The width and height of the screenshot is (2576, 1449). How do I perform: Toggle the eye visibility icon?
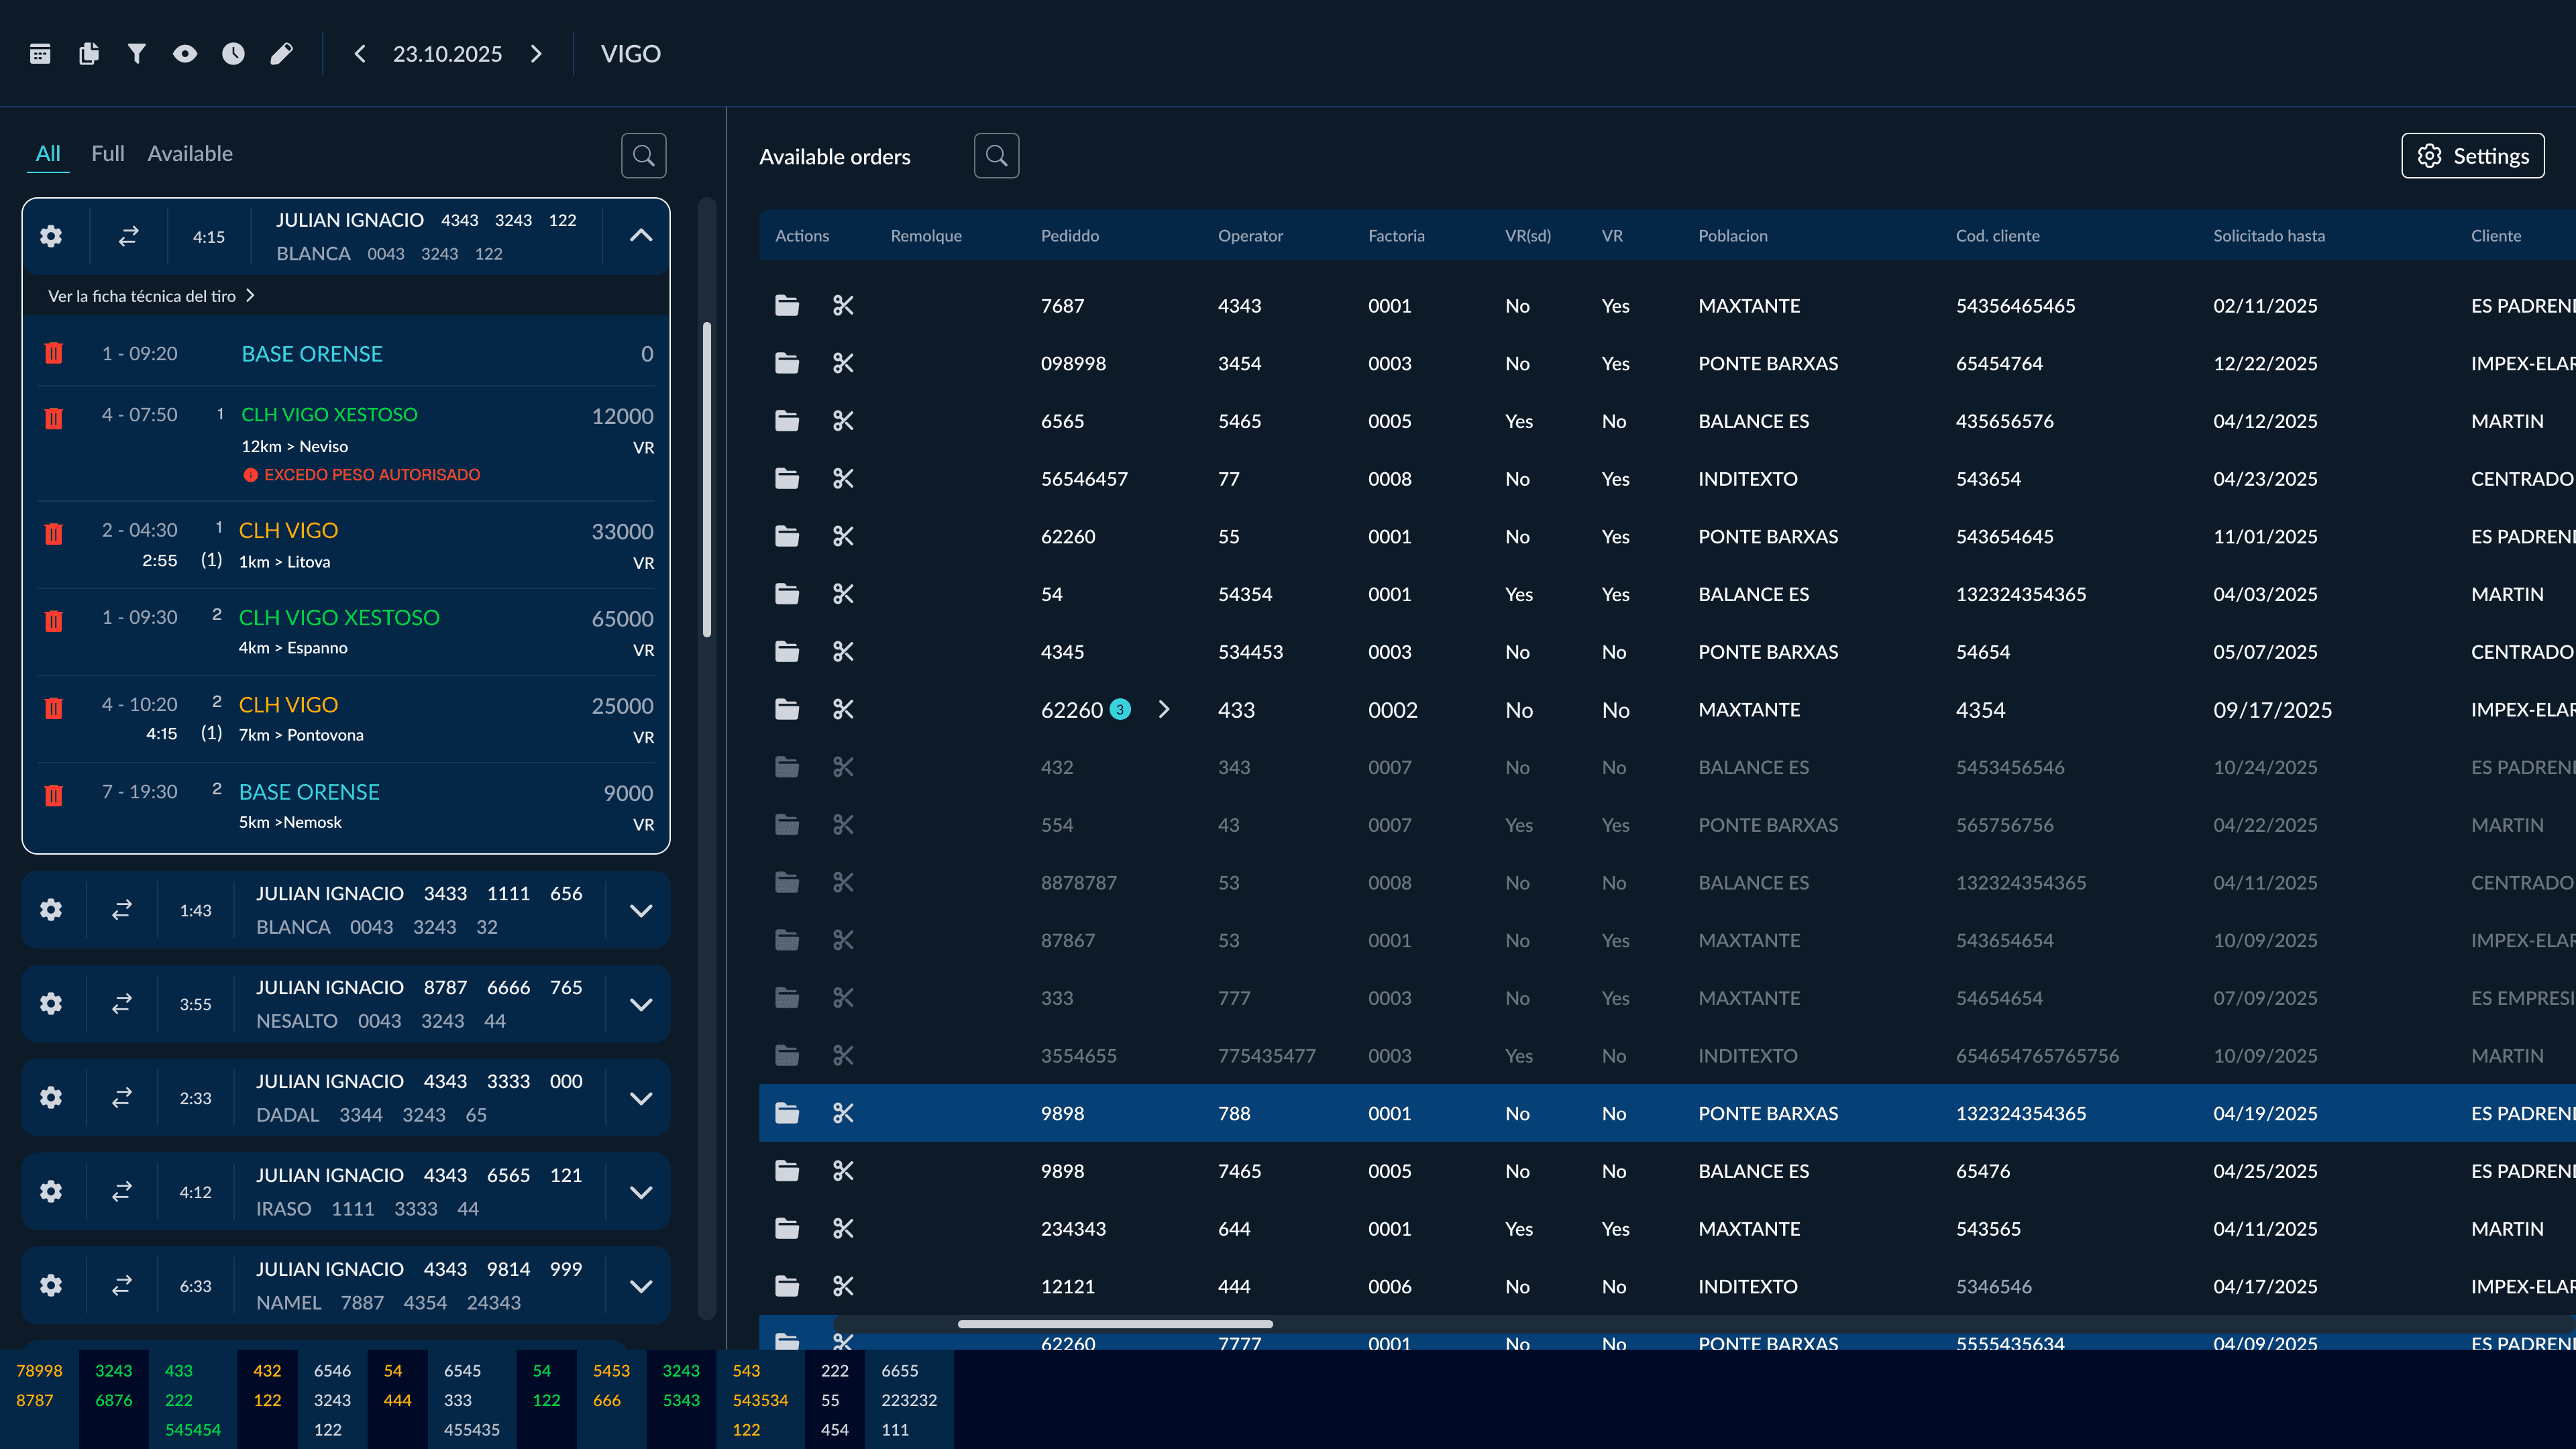[185, 54]
